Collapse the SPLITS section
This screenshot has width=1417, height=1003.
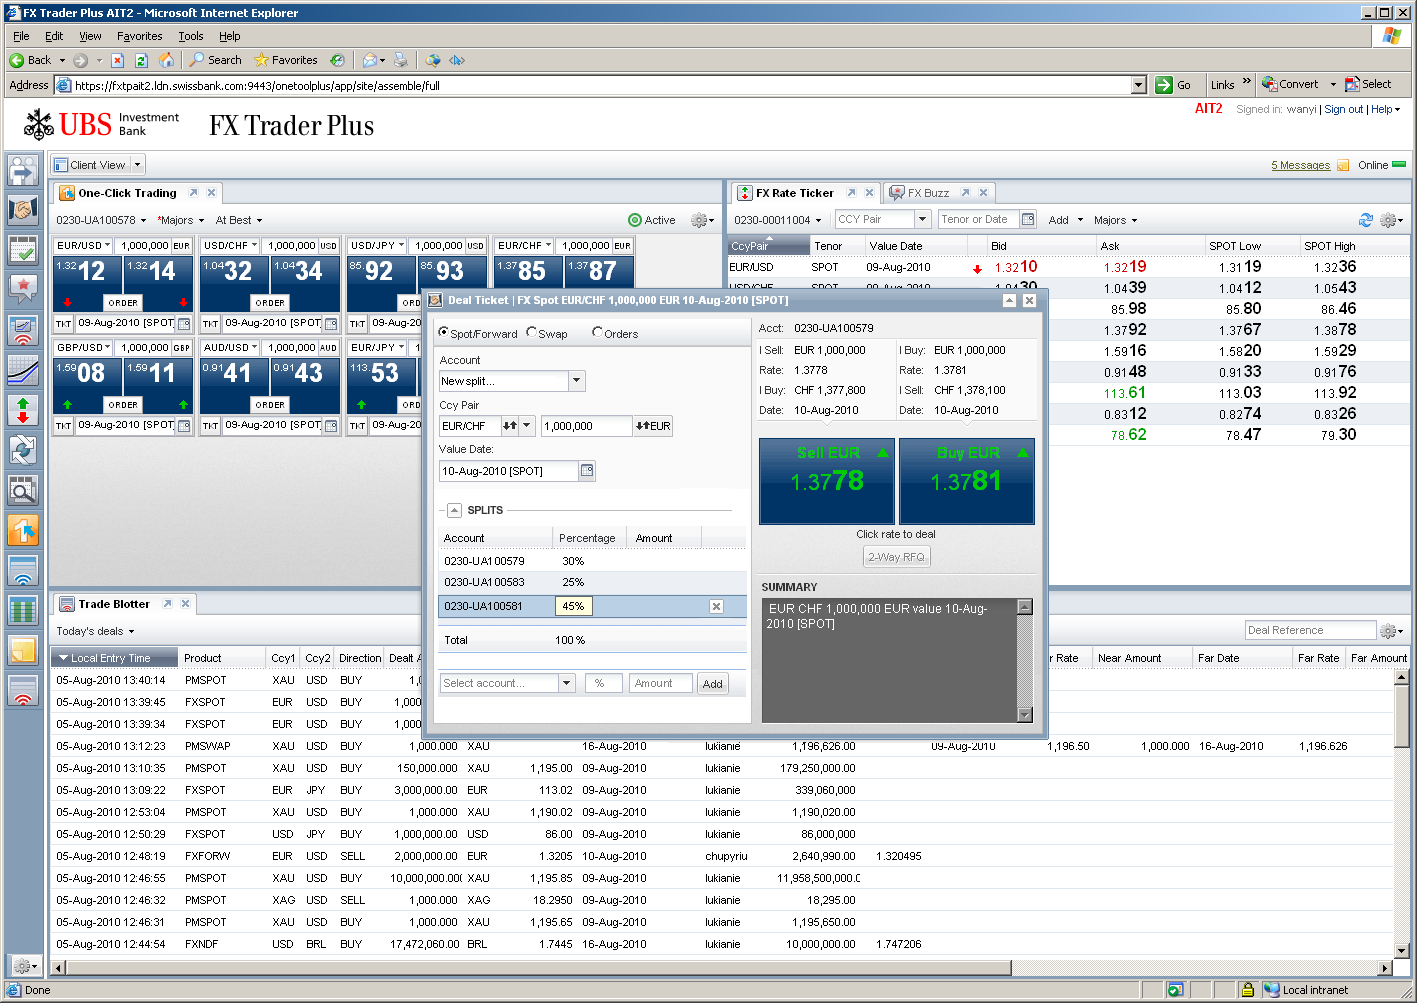click(x=454, y=510)
